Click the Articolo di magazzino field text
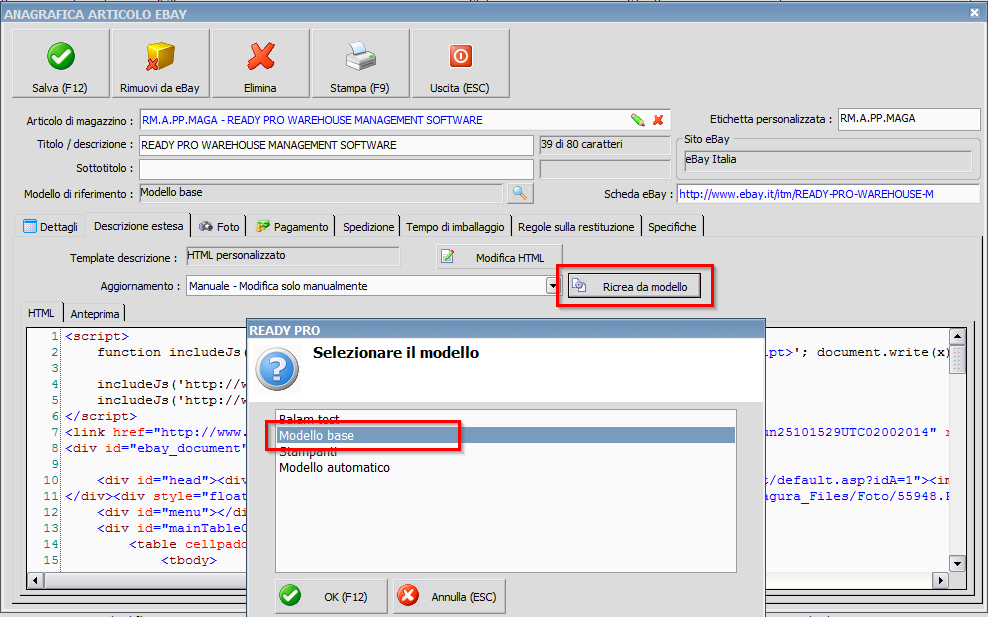This screenshot has height=617, width=988. click(313, 120)
